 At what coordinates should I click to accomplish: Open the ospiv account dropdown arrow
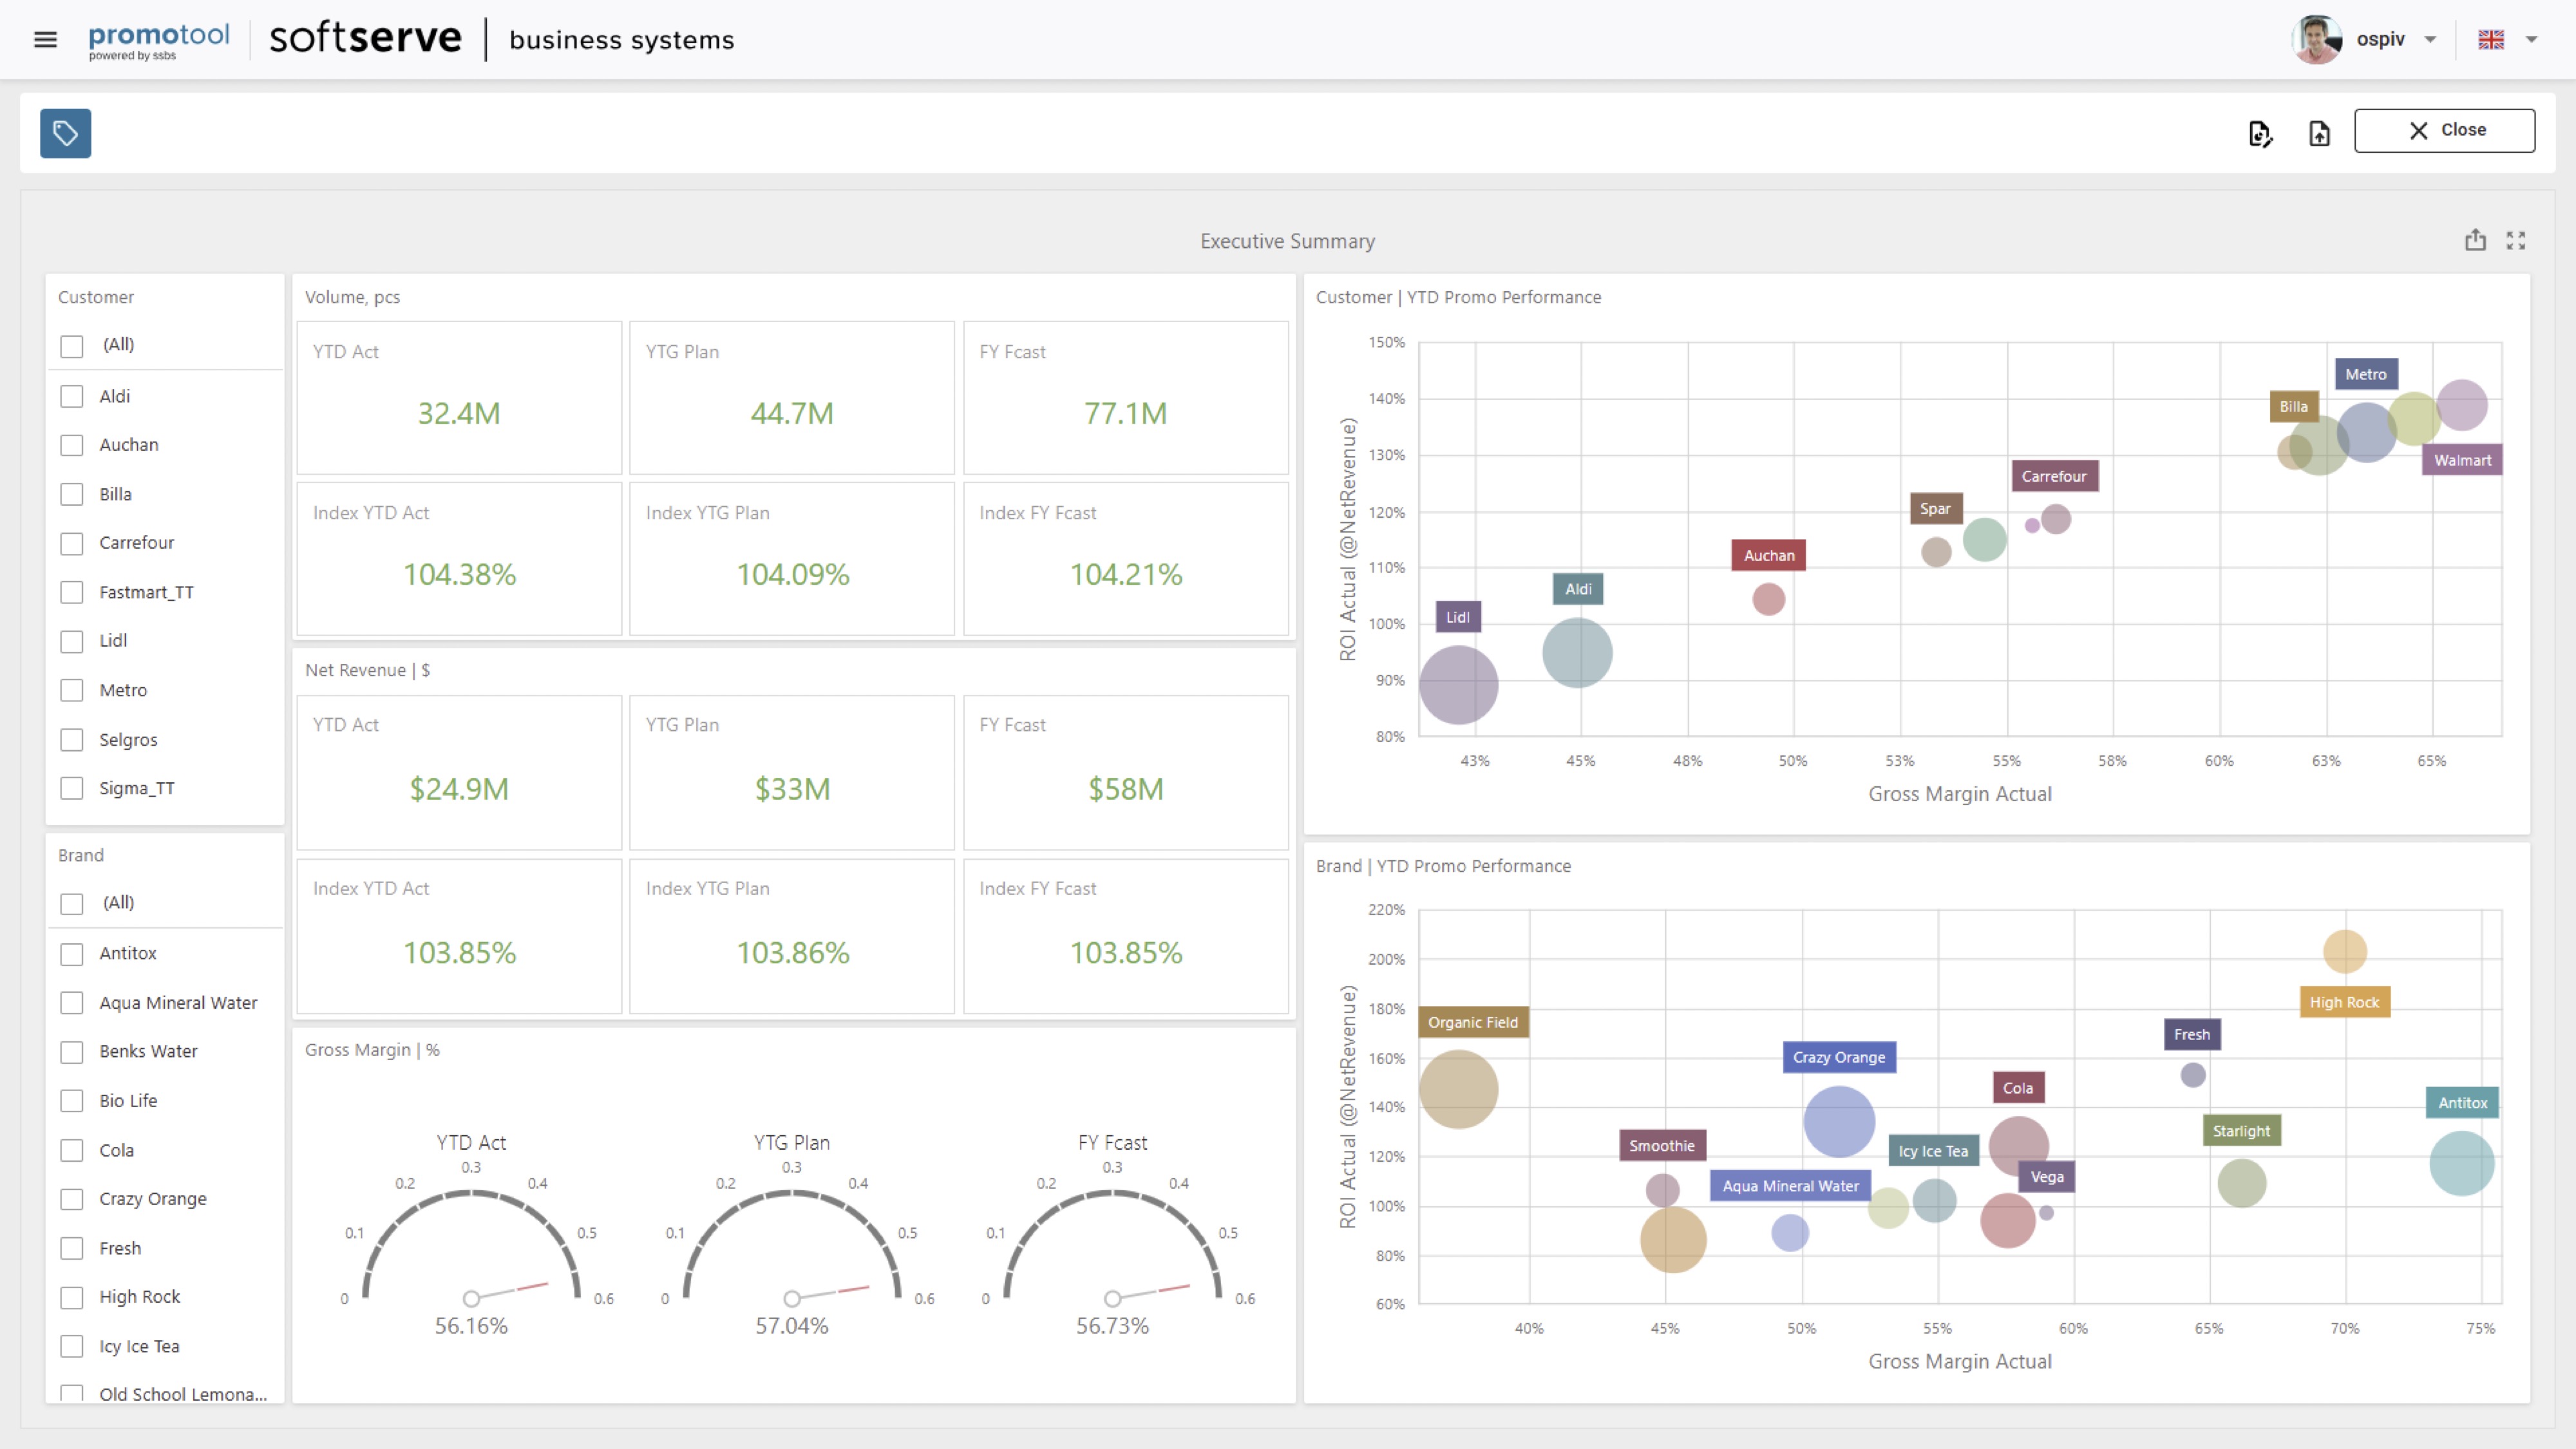click(x=2430, y=40)
